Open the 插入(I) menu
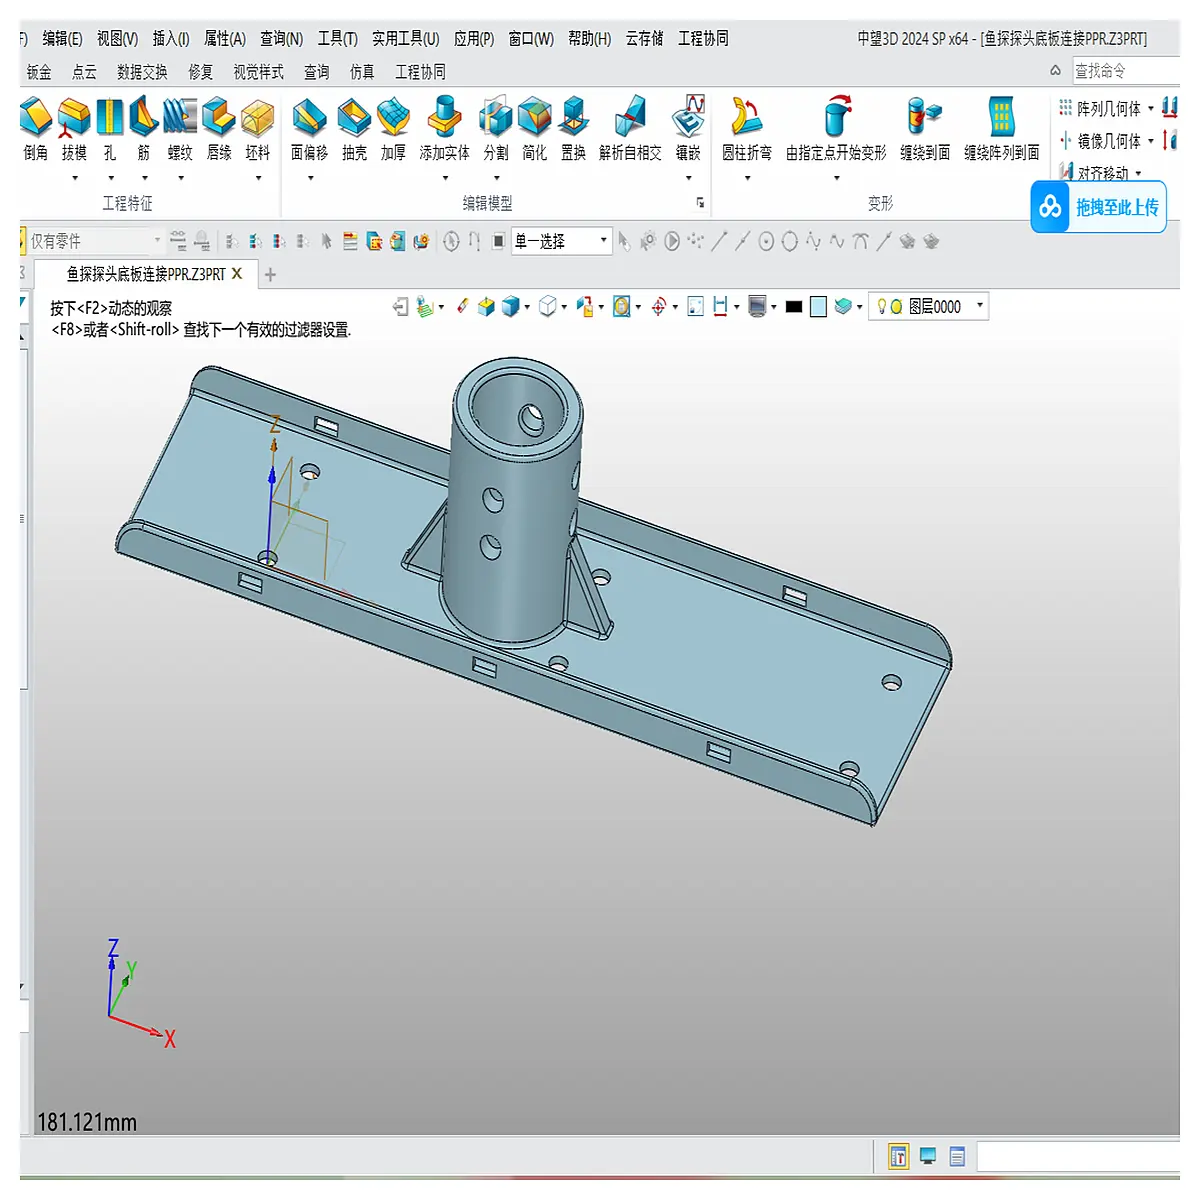Viewport: 1200px width, 1200px height. pyautogui.click(x=171, y=38)
